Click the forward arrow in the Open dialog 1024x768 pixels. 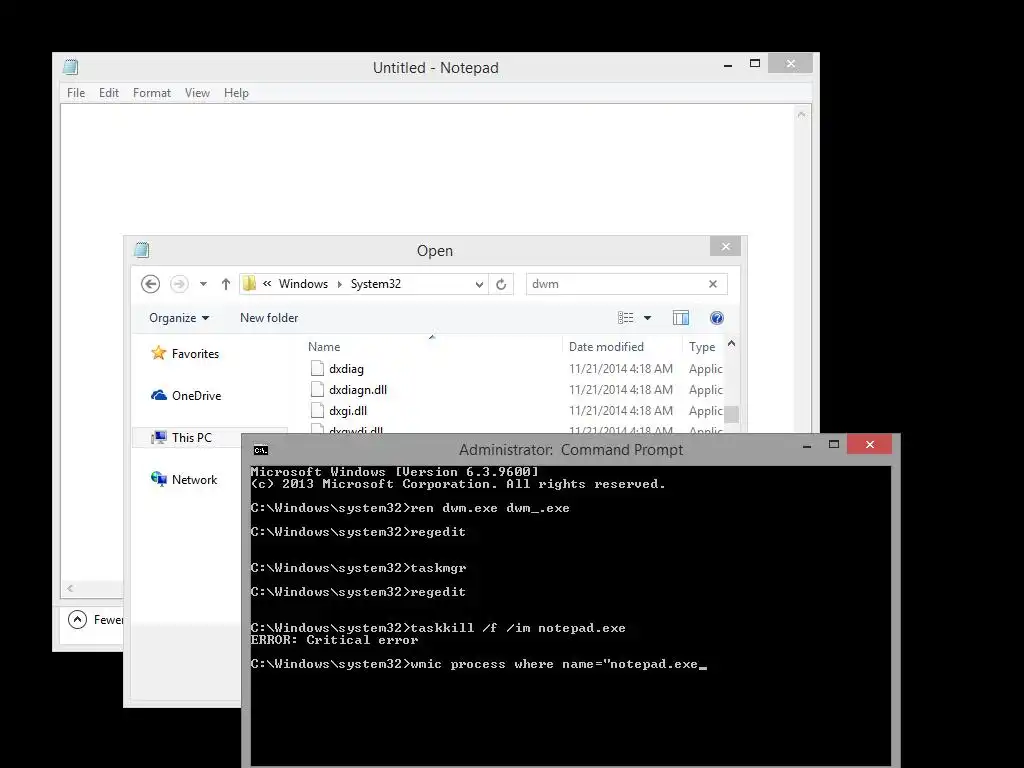point(179,284)
